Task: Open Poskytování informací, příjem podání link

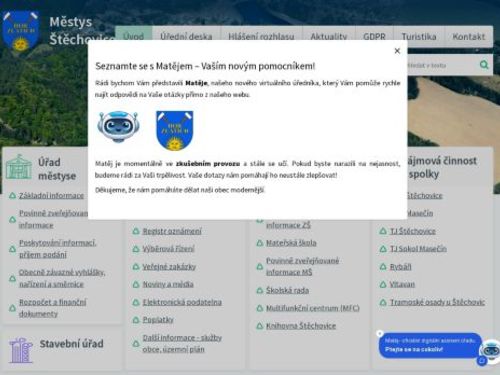Action: 57,249
